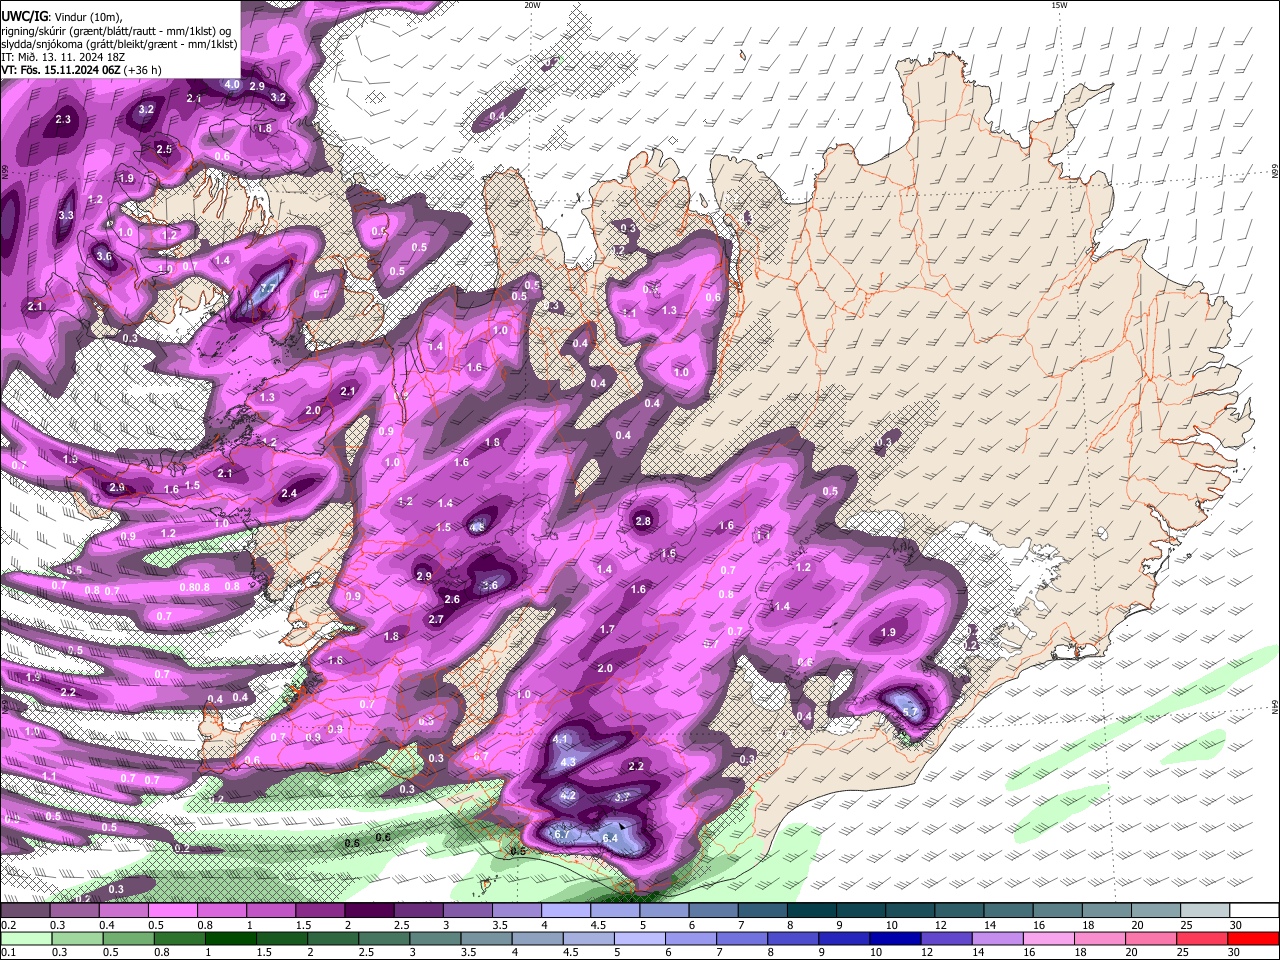Click the IT: Mið. 13. 11. 2024 18Z line
Image resolution: width=1280 pixels, height=960 pixels.
pyautogui.click(x=63, y=57)
